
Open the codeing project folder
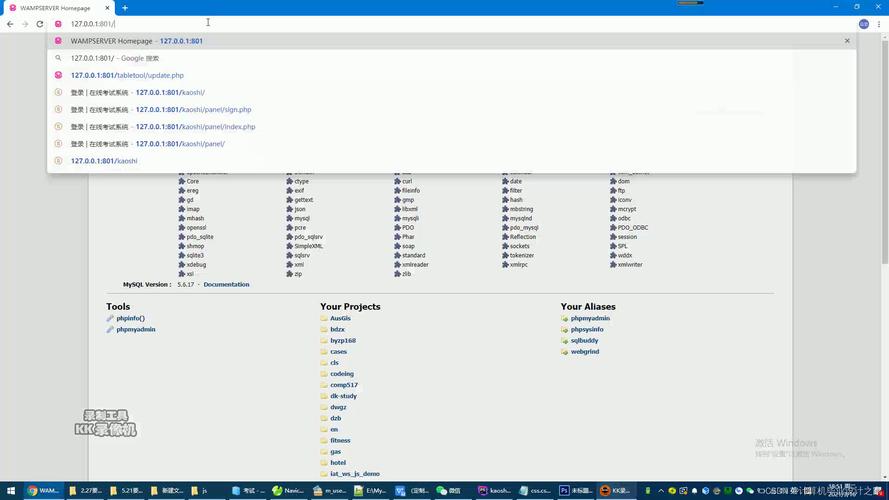point(342,374)
